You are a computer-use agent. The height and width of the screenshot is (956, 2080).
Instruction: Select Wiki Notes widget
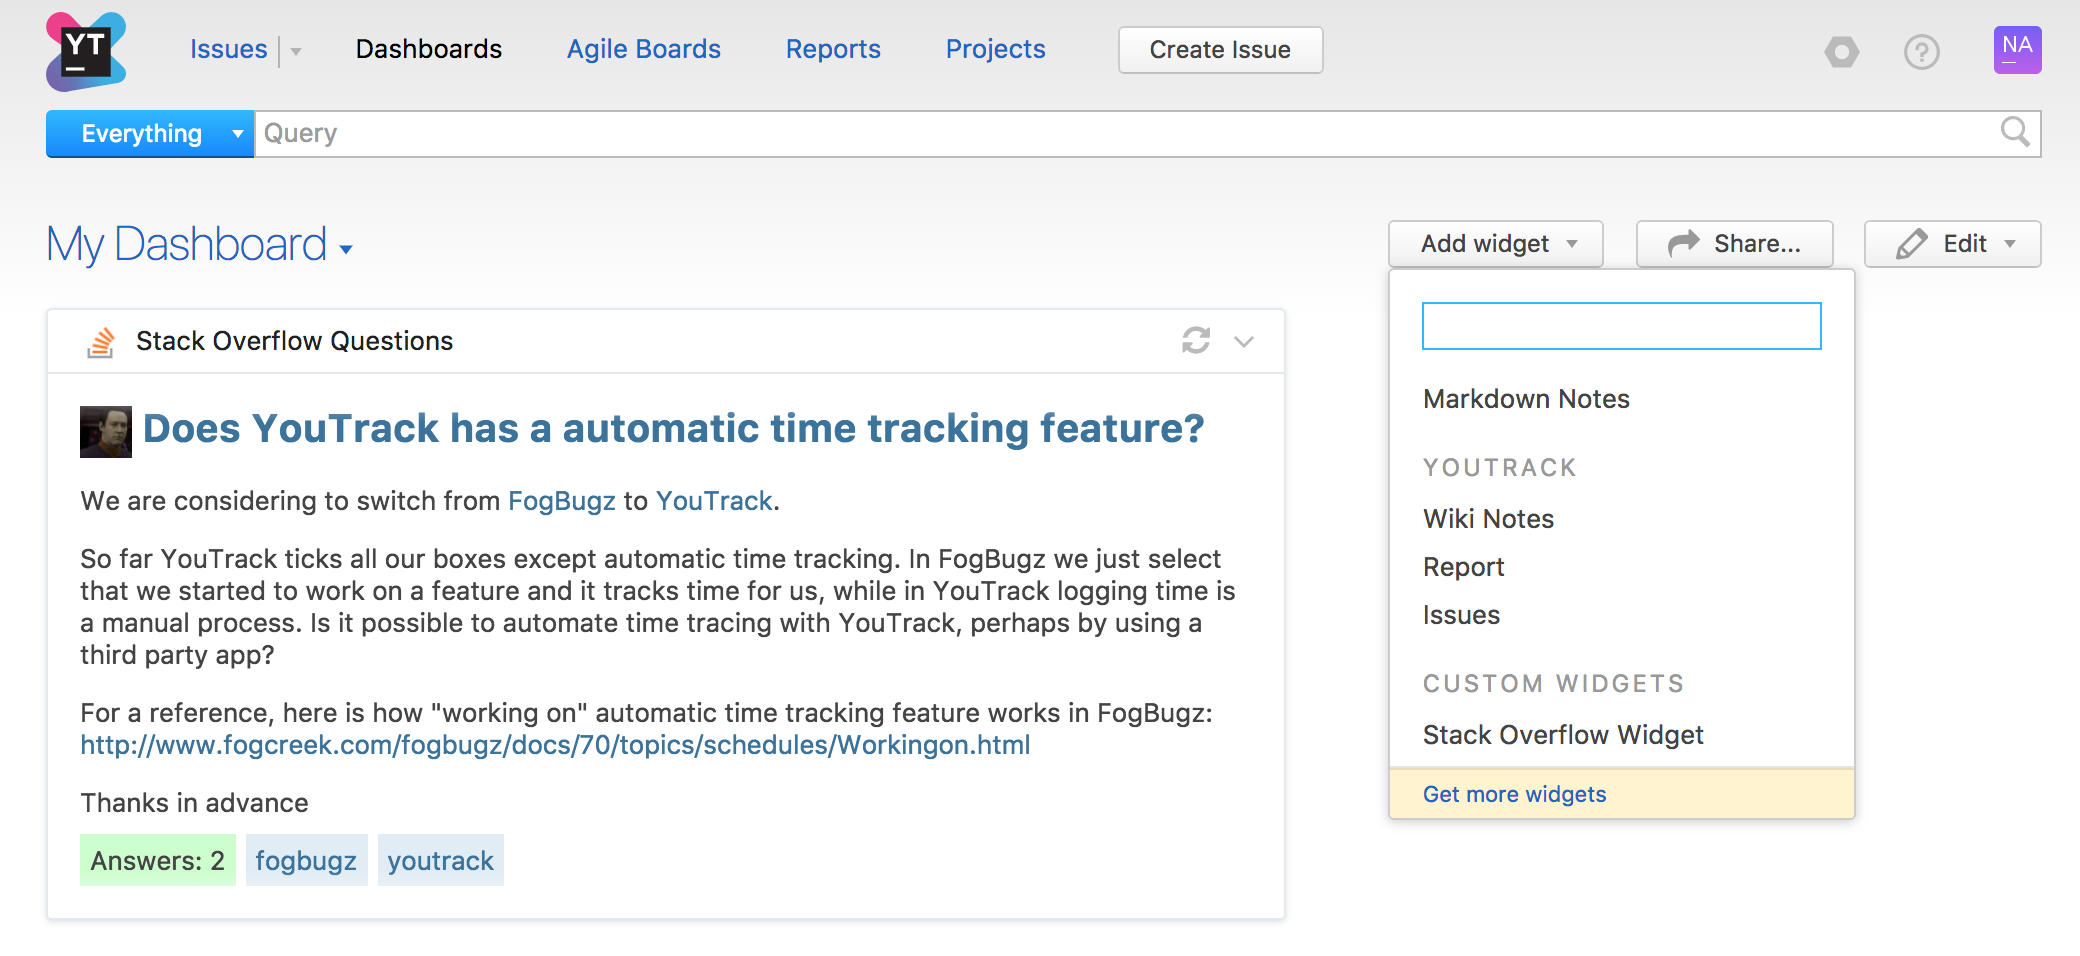(1488, 519)
